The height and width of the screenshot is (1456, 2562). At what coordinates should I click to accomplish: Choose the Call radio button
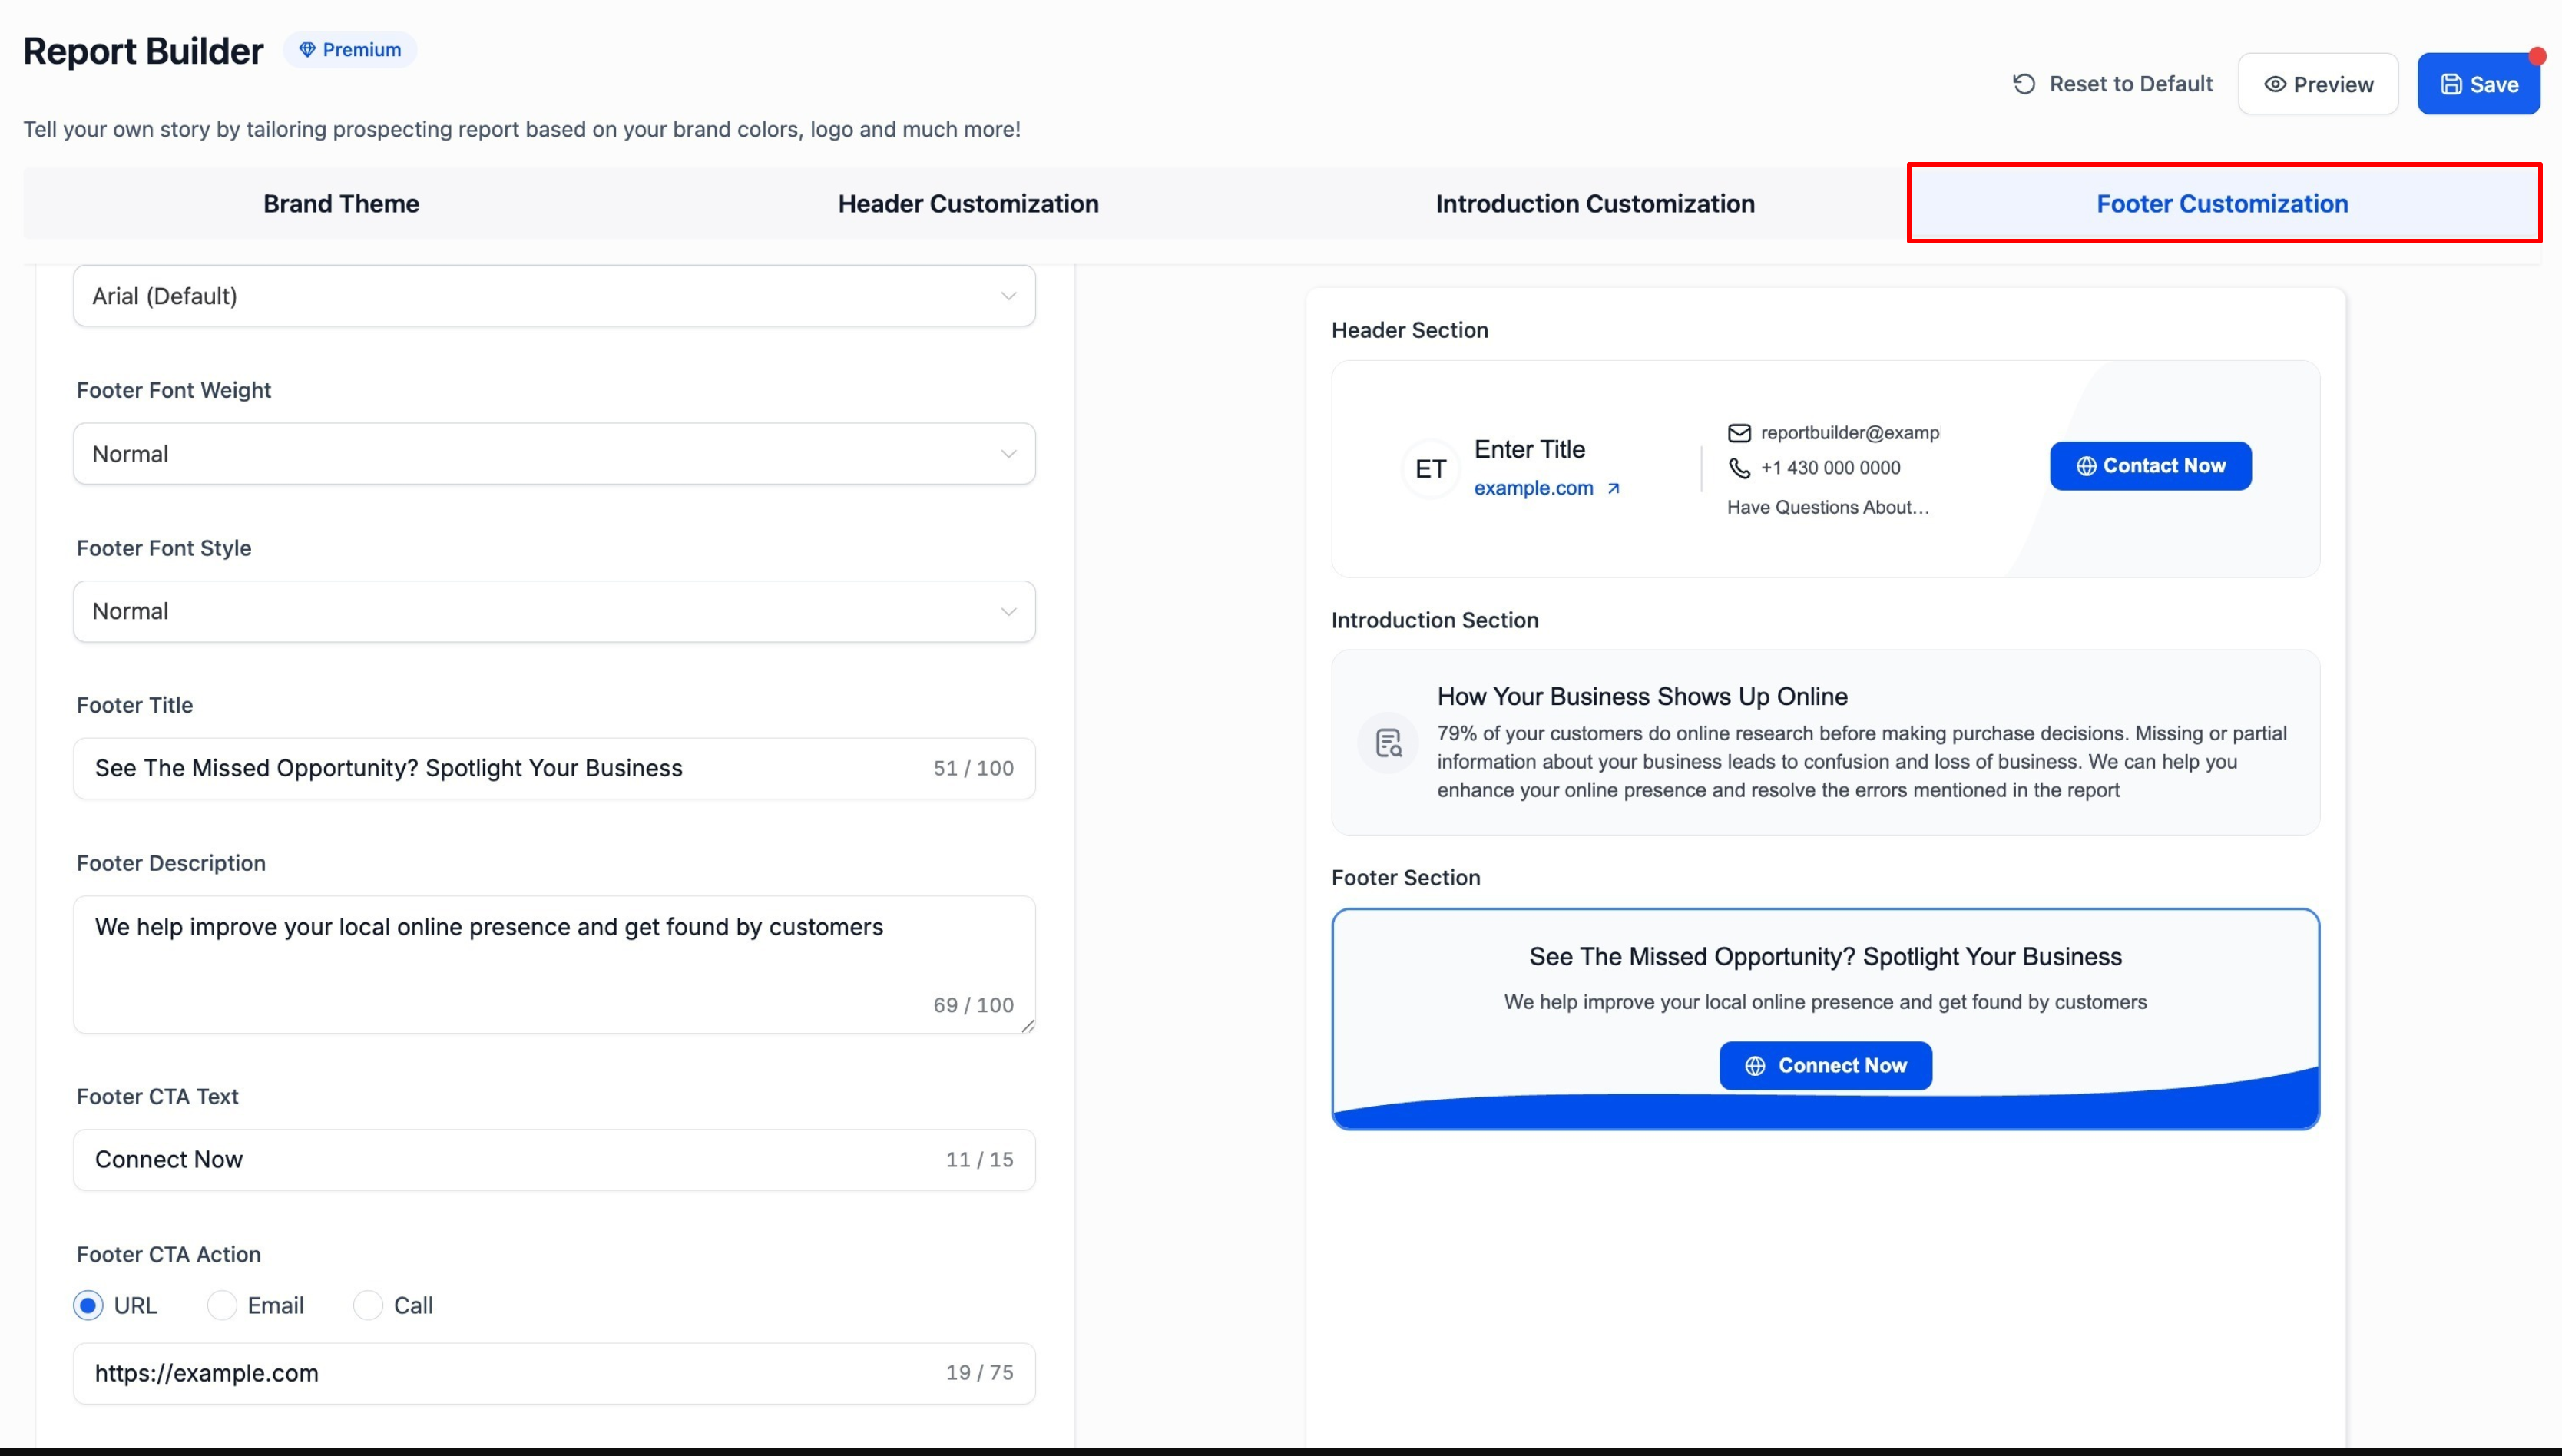point(368,1305)
